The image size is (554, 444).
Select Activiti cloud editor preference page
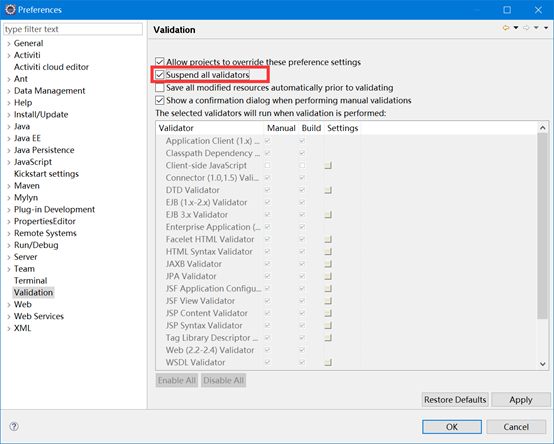pos(51,67)
